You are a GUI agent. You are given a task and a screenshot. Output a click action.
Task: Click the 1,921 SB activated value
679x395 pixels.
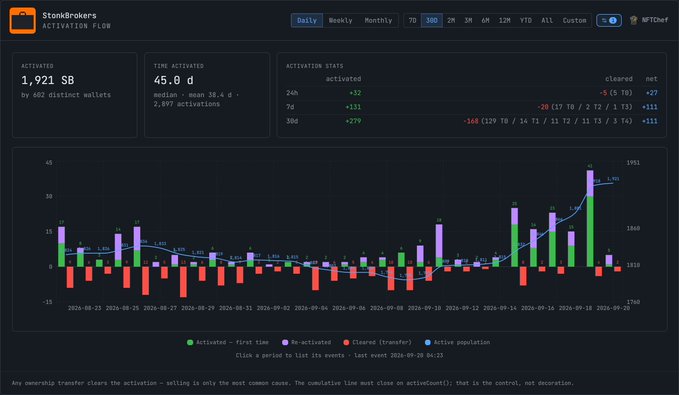pos(48,80)
